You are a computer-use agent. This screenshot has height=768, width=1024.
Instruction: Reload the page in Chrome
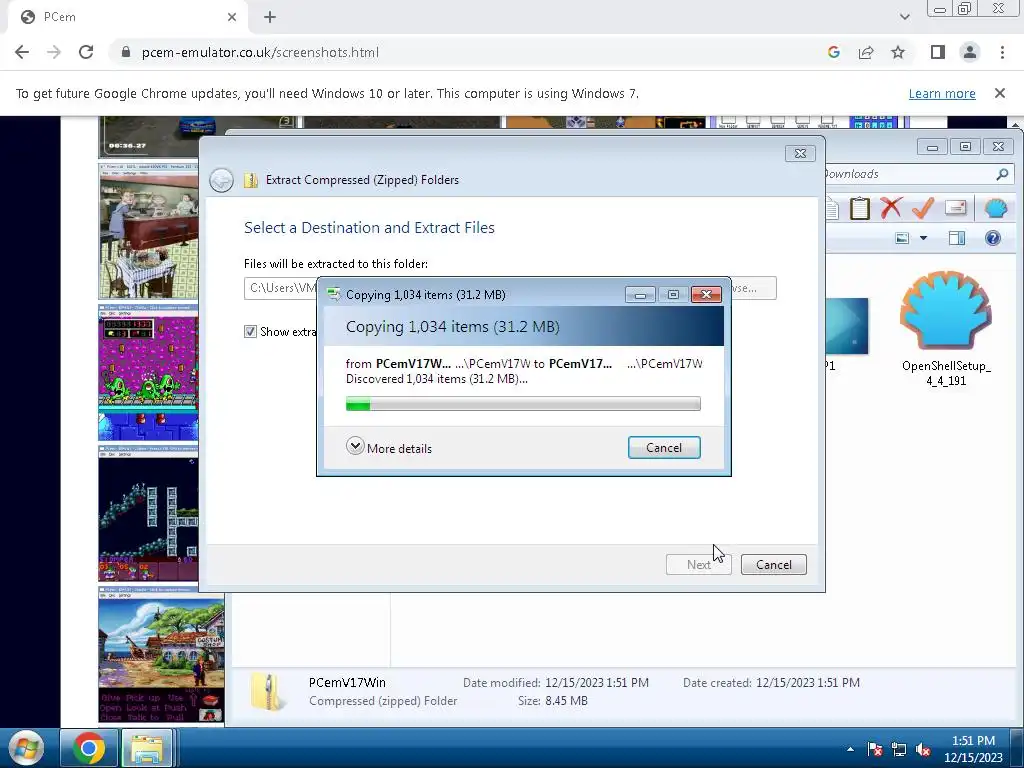coord(86,52)
